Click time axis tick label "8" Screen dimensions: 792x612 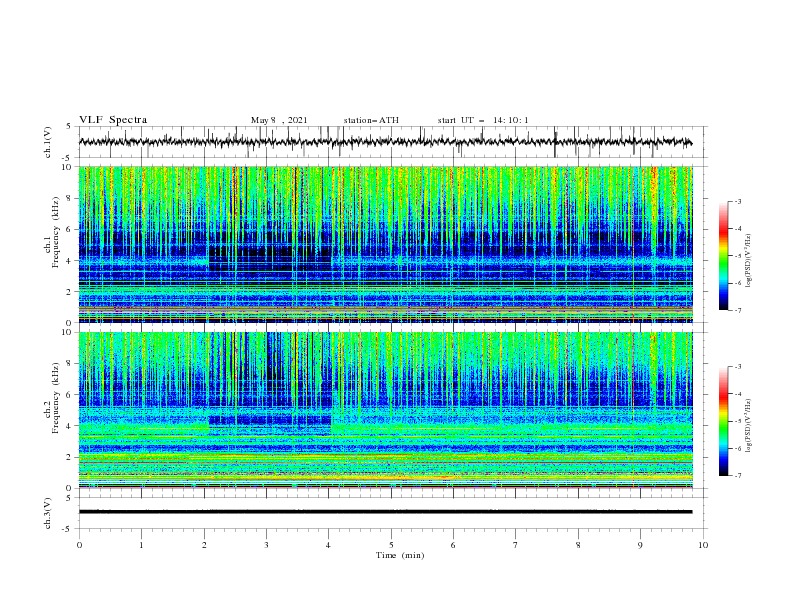point(578,545)
